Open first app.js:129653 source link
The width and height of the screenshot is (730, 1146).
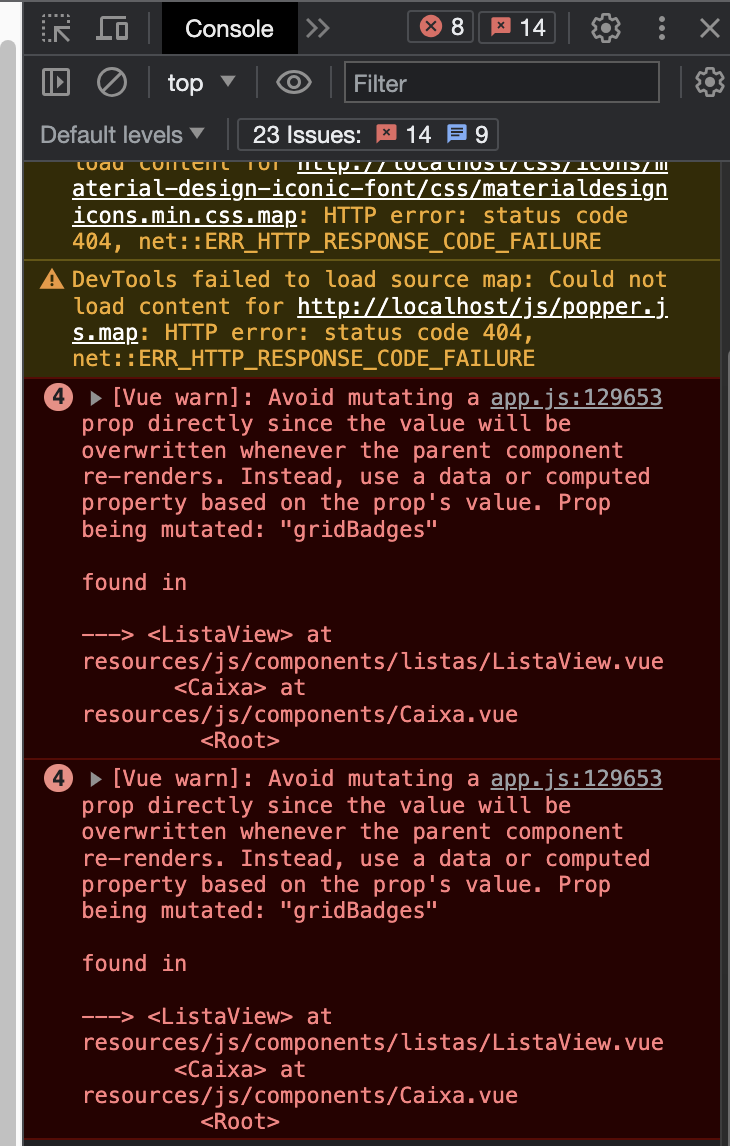tap(576, 398)
